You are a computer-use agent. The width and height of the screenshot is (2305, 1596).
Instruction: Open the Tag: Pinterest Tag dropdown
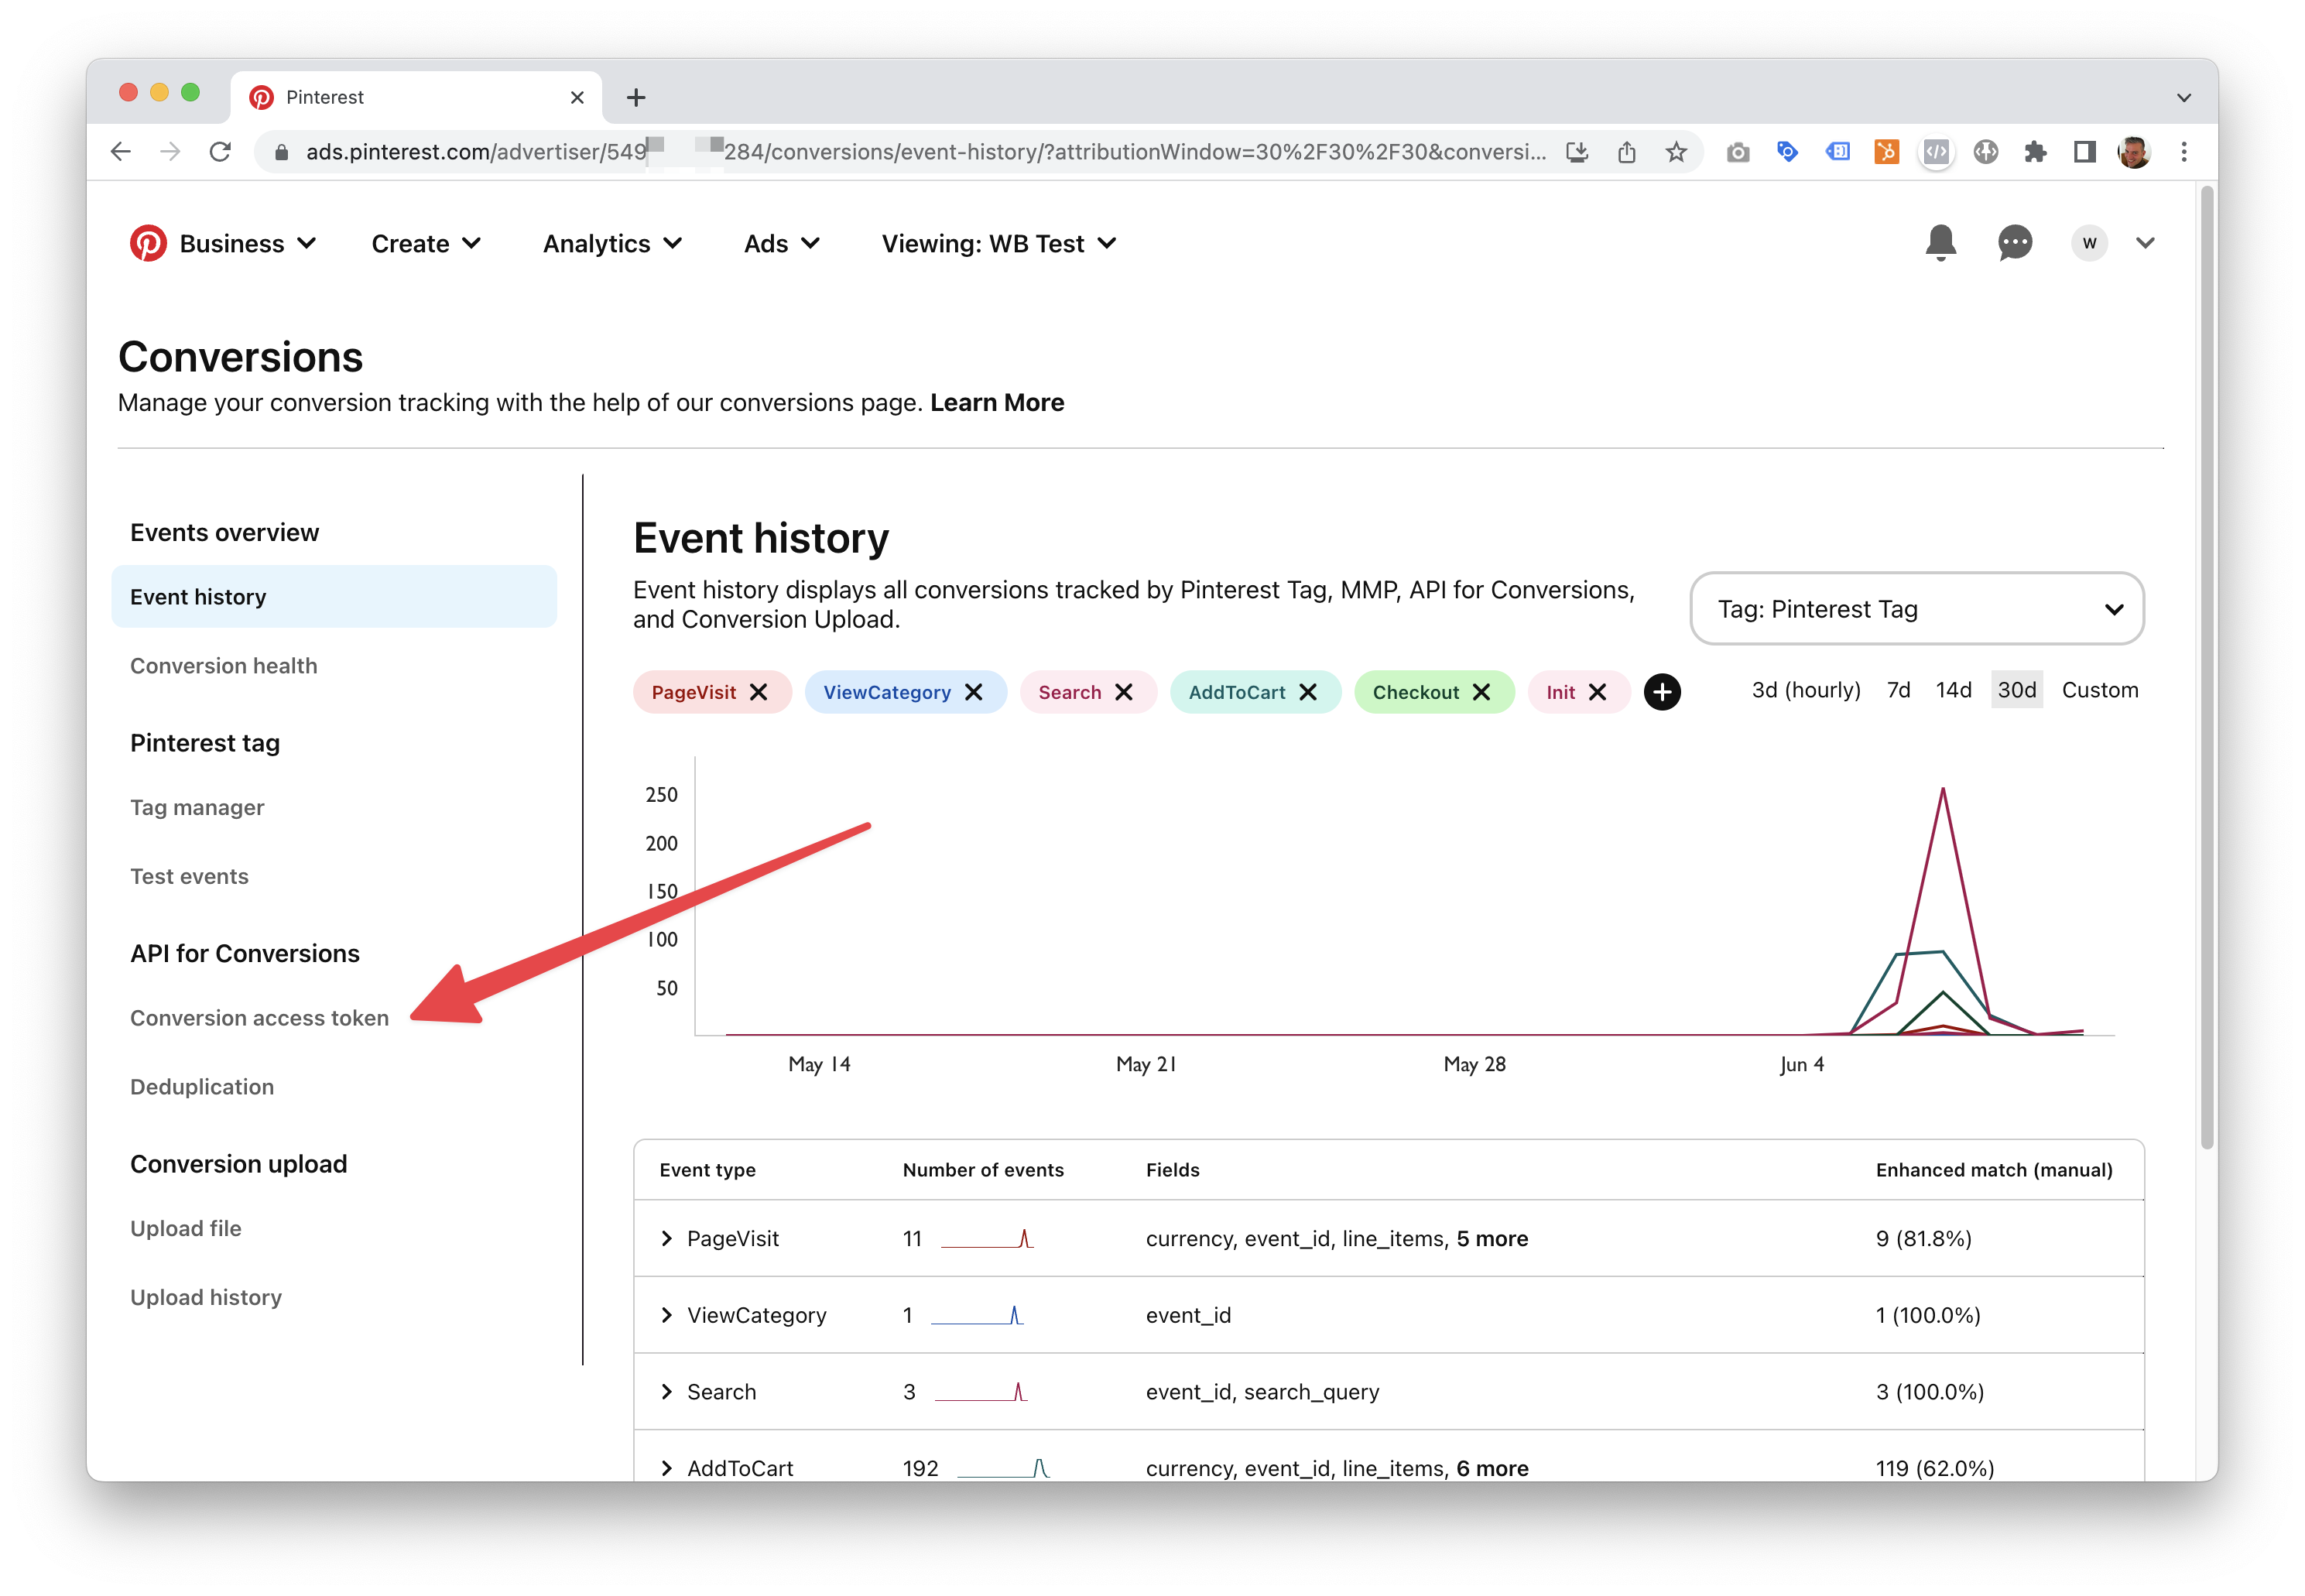point(1916,609)
